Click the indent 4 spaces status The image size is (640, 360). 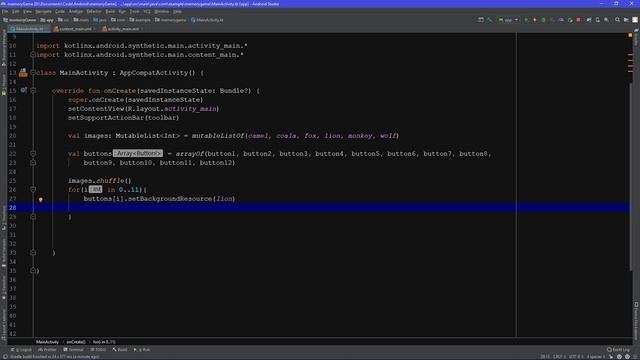(x=596, y=357)
